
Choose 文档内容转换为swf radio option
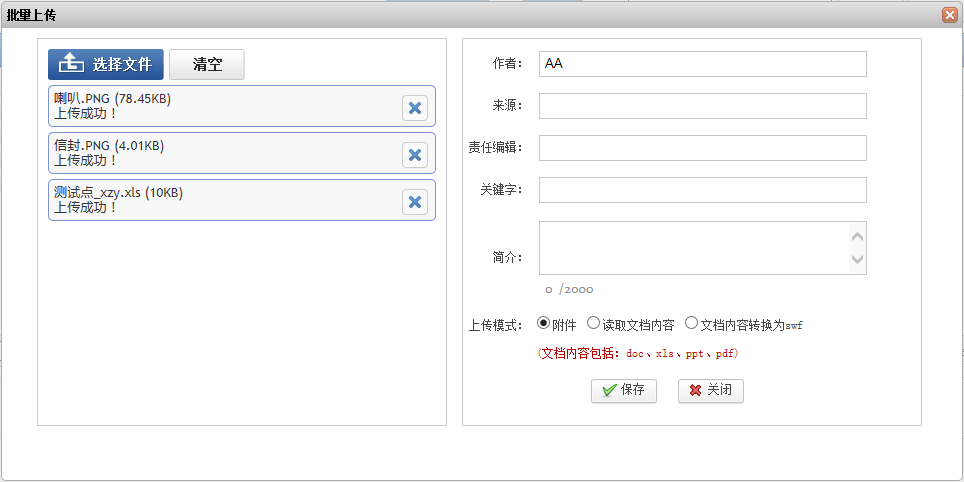pyautogui.click(x=691, y=323)
